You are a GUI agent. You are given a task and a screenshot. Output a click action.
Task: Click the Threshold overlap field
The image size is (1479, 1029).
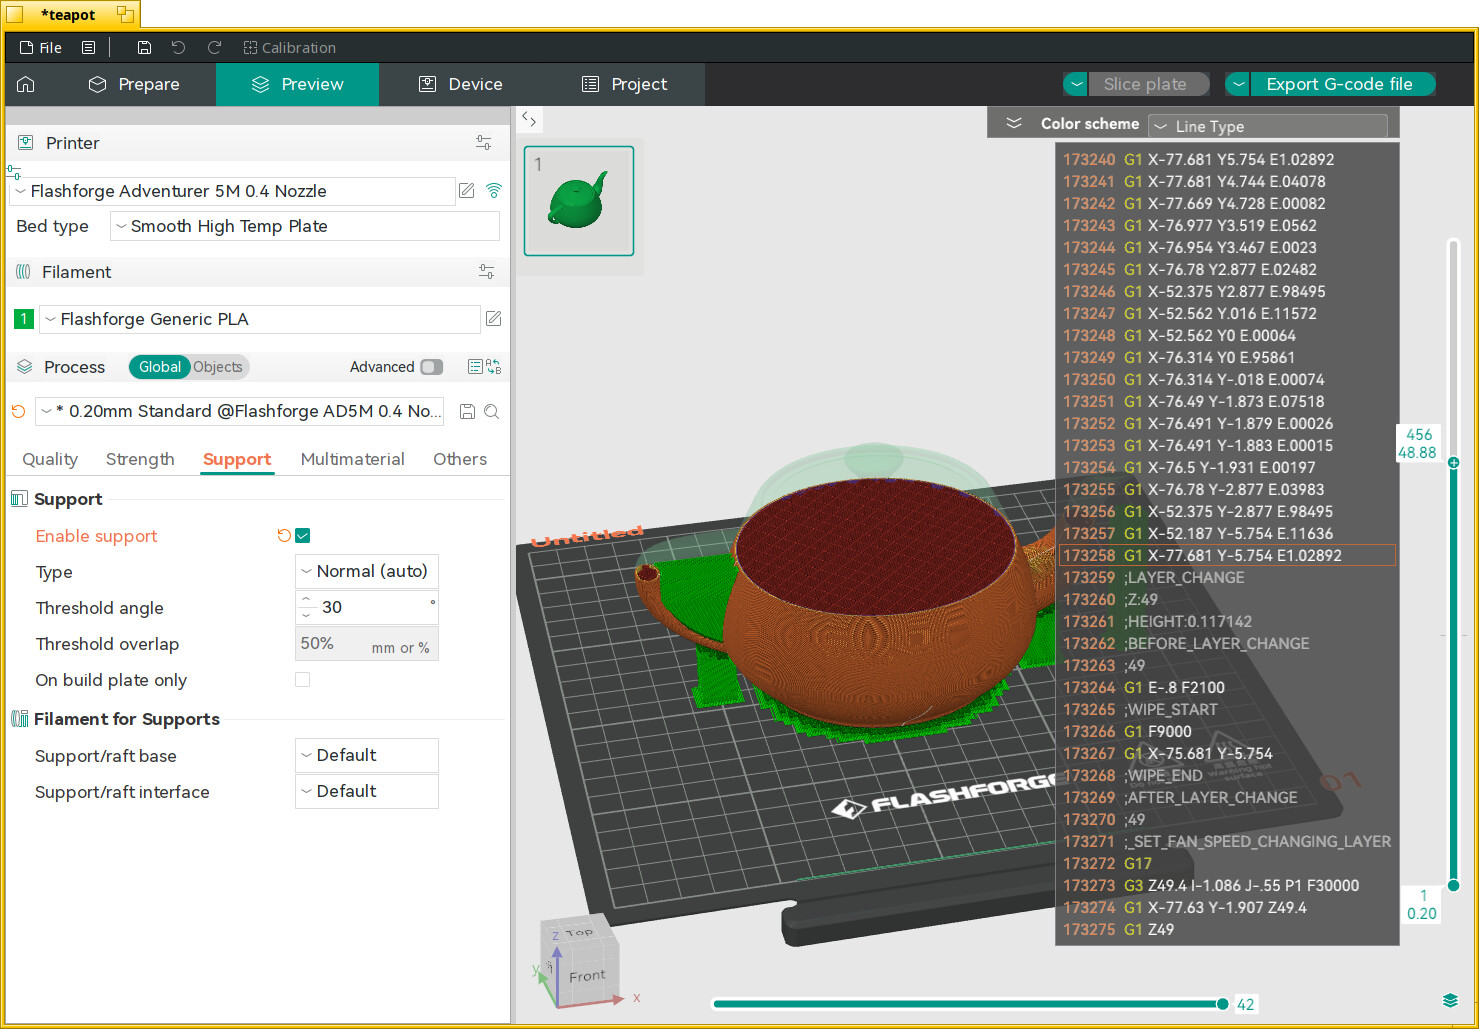pos(367,643)
